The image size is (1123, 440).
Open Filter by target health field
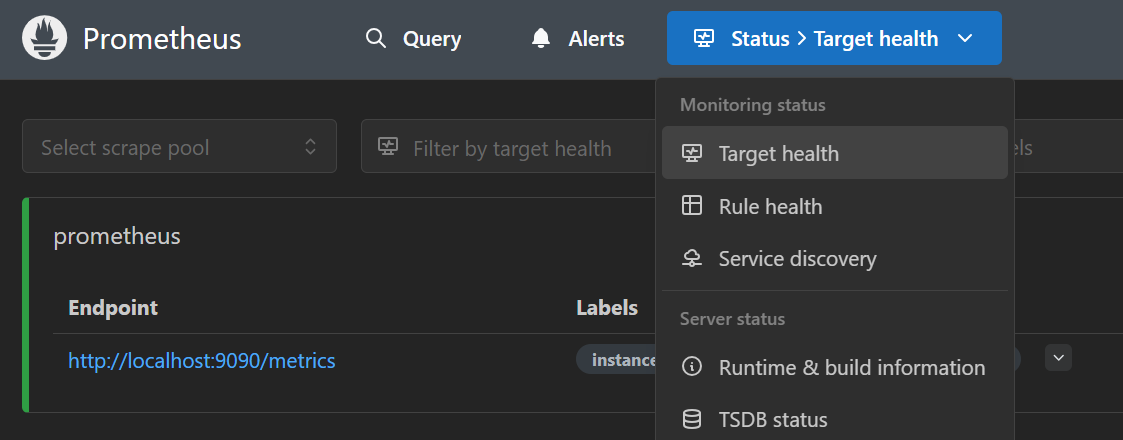click(509, 147)
